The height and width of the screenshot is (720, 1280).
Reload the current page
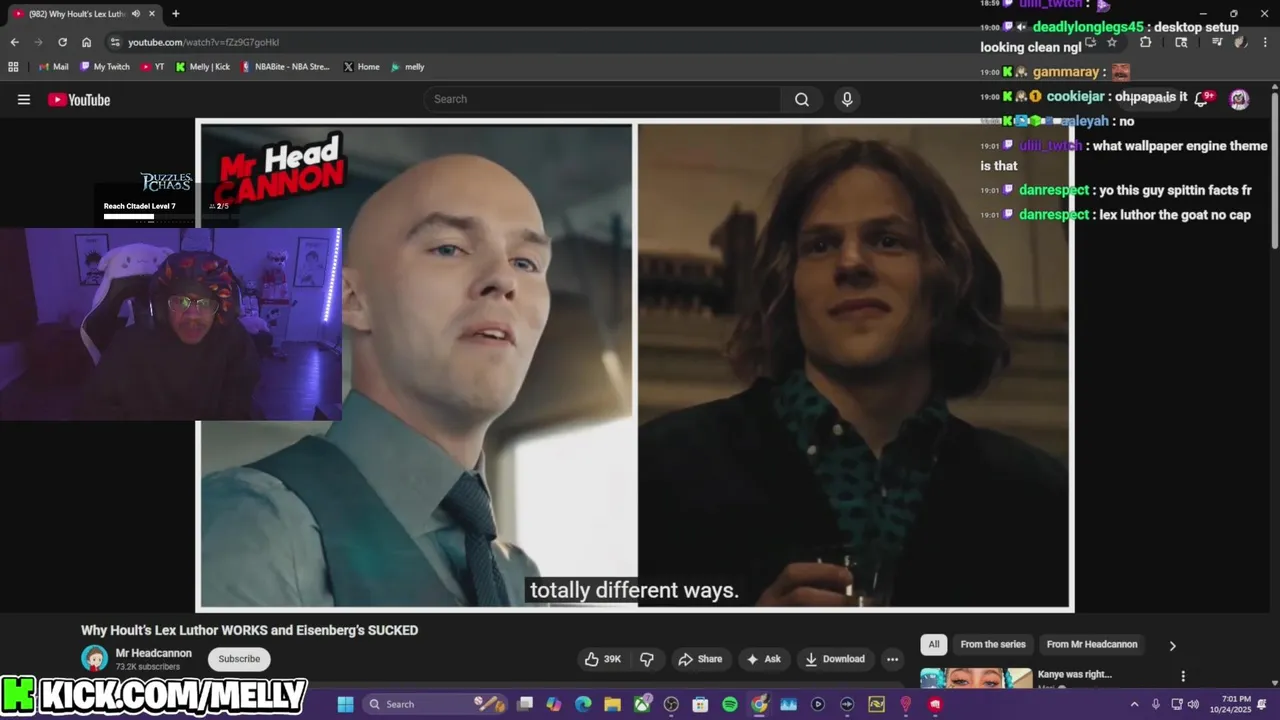coord(62,42)
